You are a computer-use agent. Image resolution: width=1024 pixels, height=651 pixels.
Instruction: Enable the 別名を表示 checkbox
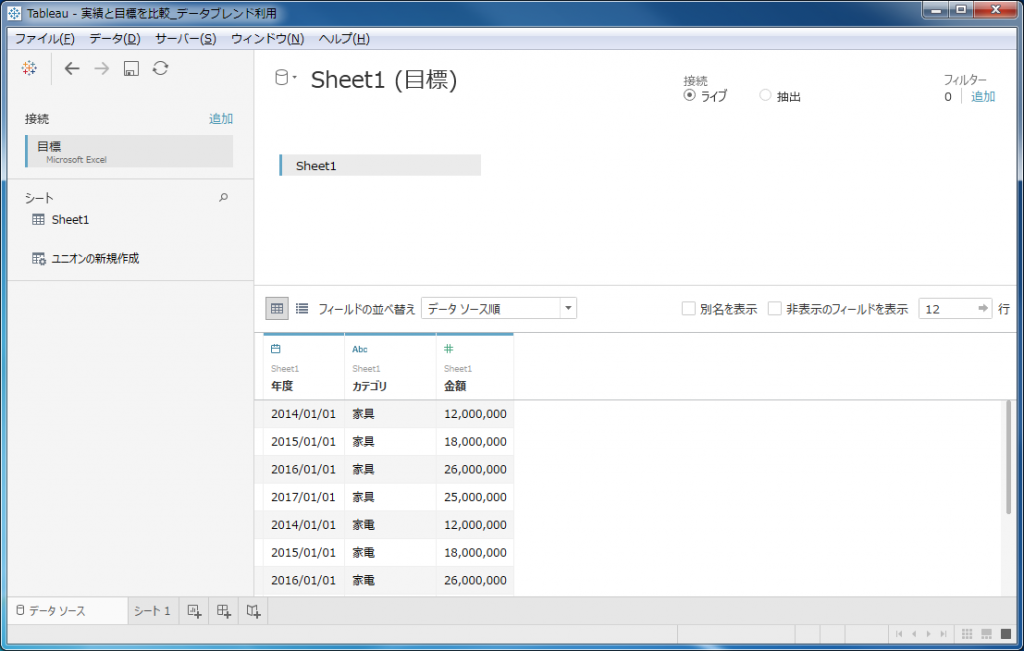tap(688, 309)
